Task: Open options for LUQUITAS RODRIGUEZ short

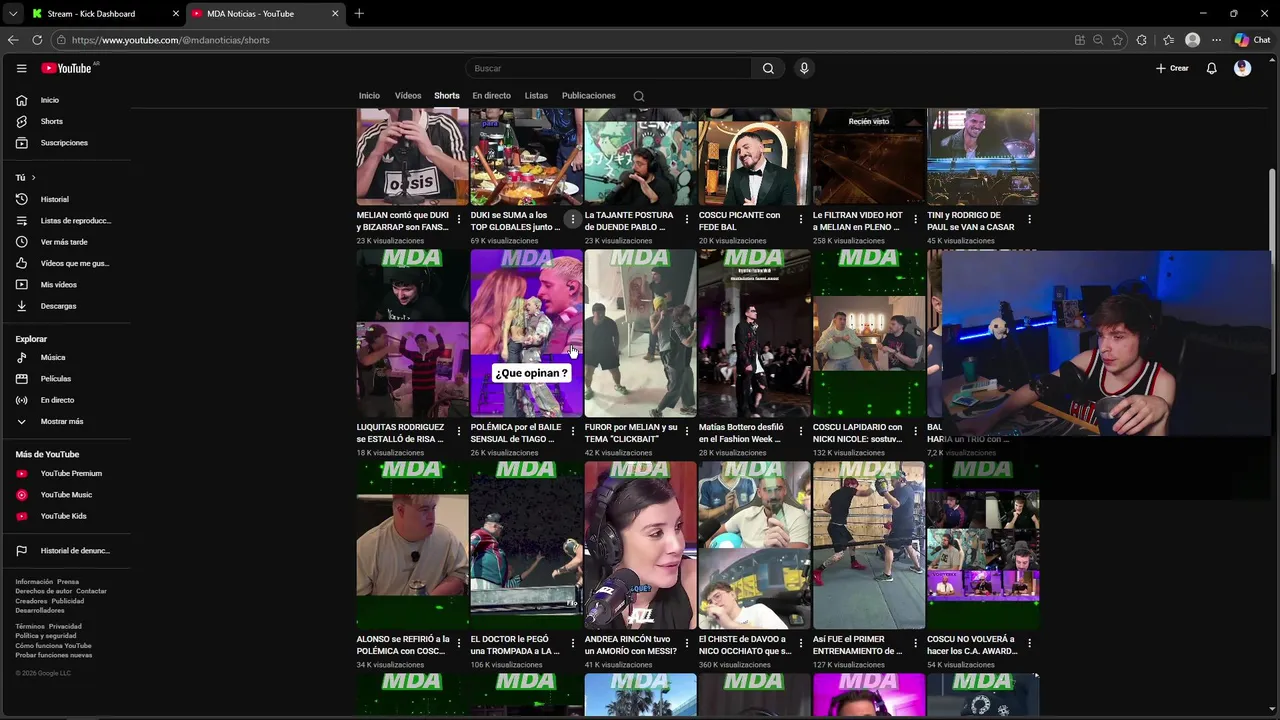Action: (x=459, y=431)
